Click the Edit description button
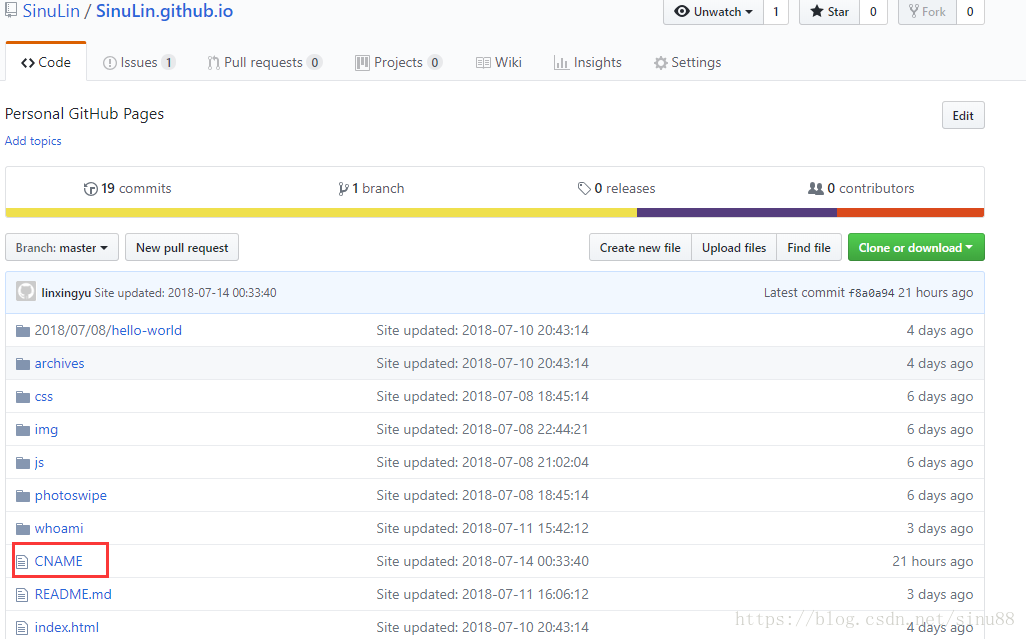Screen dimensions: 1026x639 pyautogui.click(x=963, y=116)
